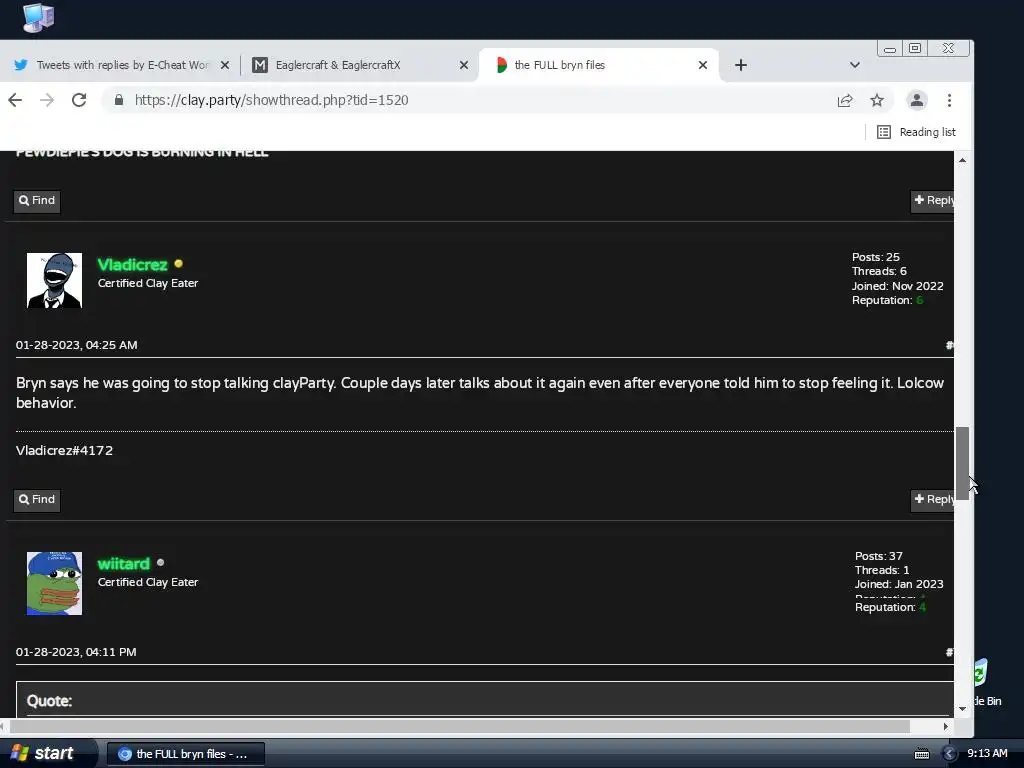Click Vladicrez's avatar image
Viewport: 1024px width, 768px height.
coord(54,280)
